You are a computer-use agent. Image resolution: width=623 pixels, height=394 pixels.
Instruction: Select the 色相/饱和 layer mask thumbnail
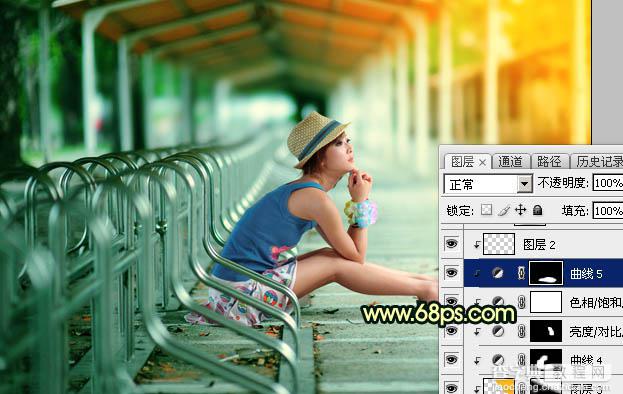(546, 302)
